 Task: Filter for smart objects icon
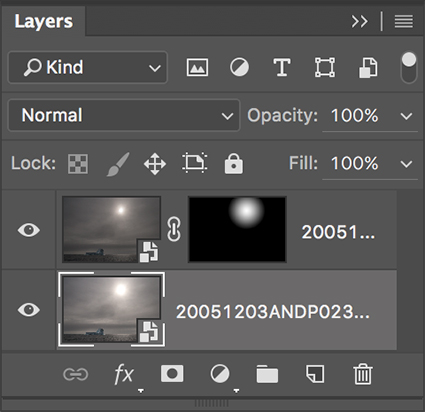click(x=368, y=68)
